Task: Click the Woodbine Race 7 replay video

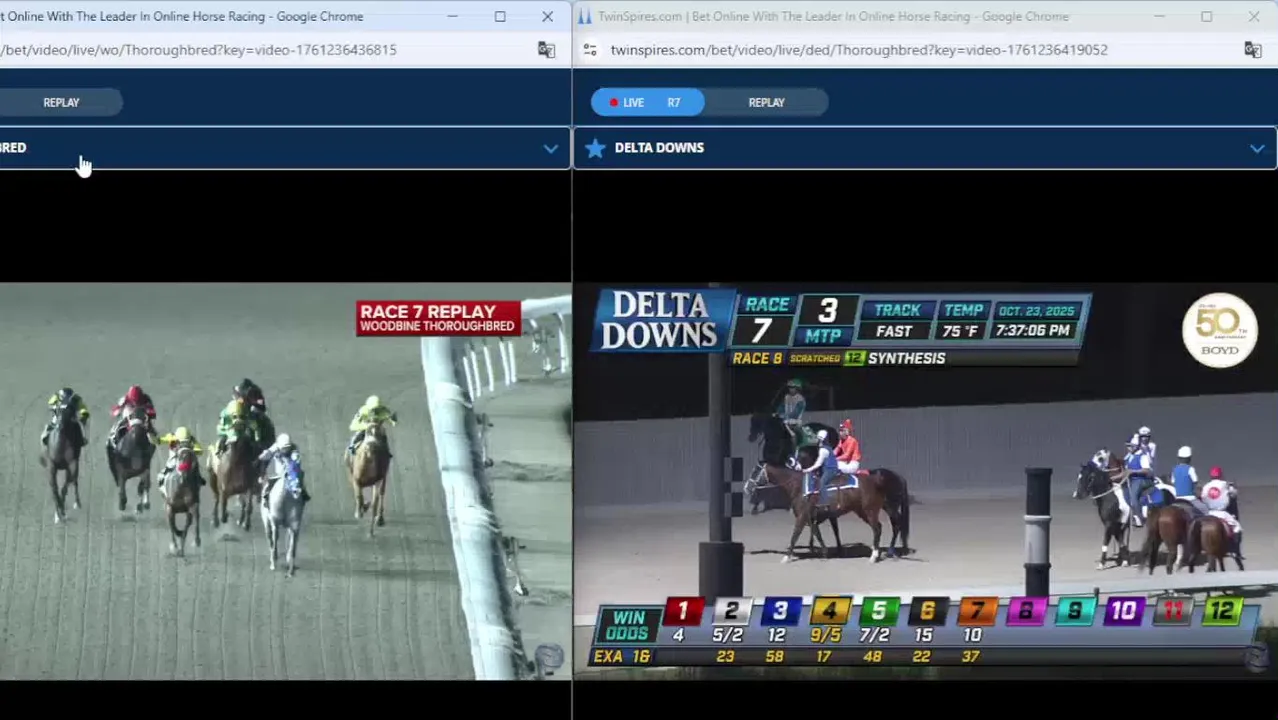Action: tap(285, 481)
